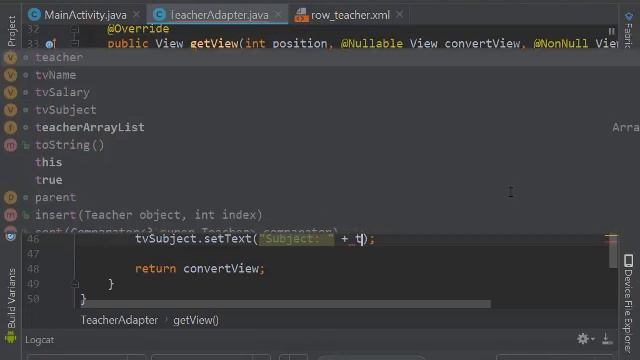Close the MainActivity.java tab
The height and width of the screenshot is (360, 640).
click(137, 15)
